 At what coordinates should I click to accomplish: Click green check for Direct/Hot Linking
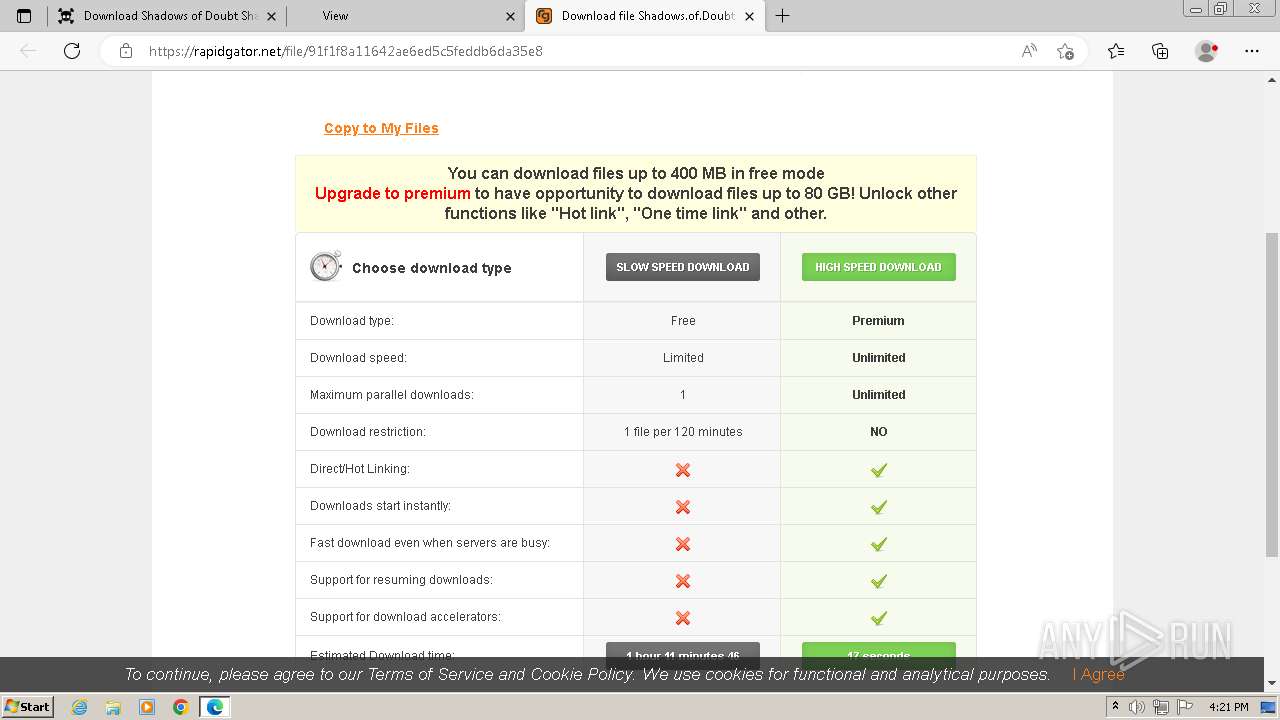pyautogui.click(x=879, y=470)
